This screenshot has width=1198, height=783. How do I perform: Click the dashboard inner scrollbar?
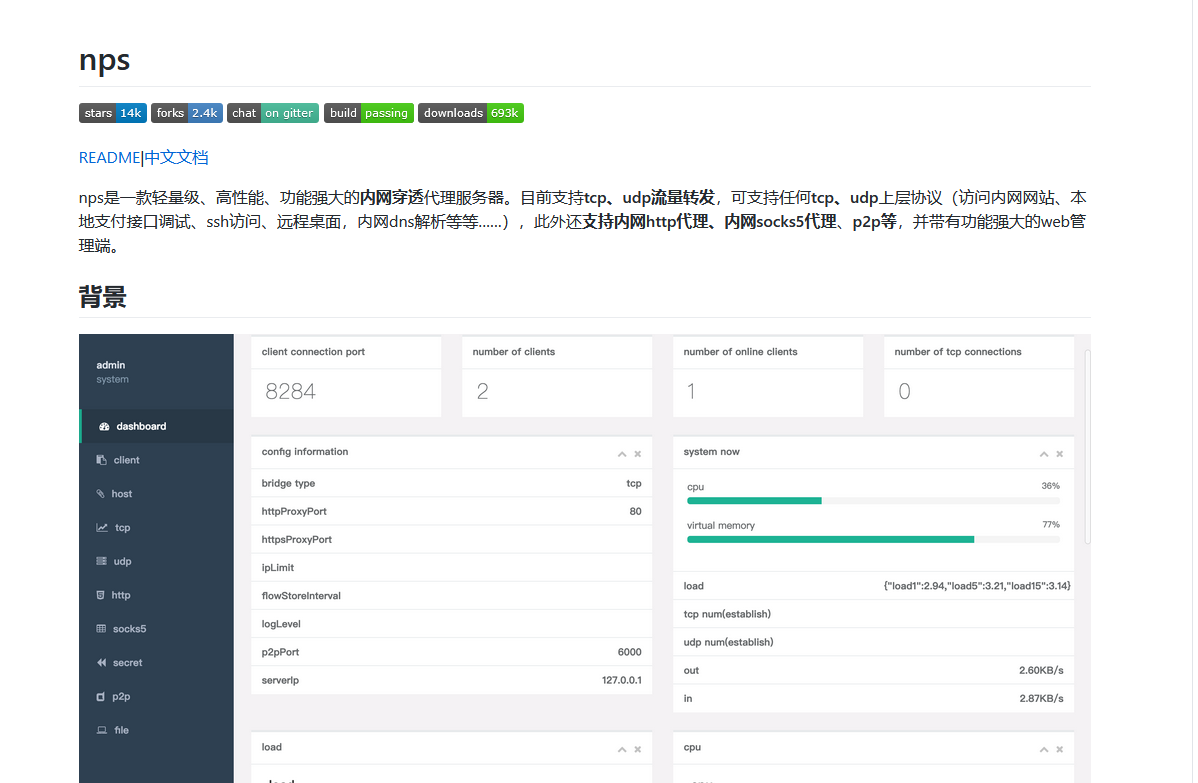click(1087, 447)
